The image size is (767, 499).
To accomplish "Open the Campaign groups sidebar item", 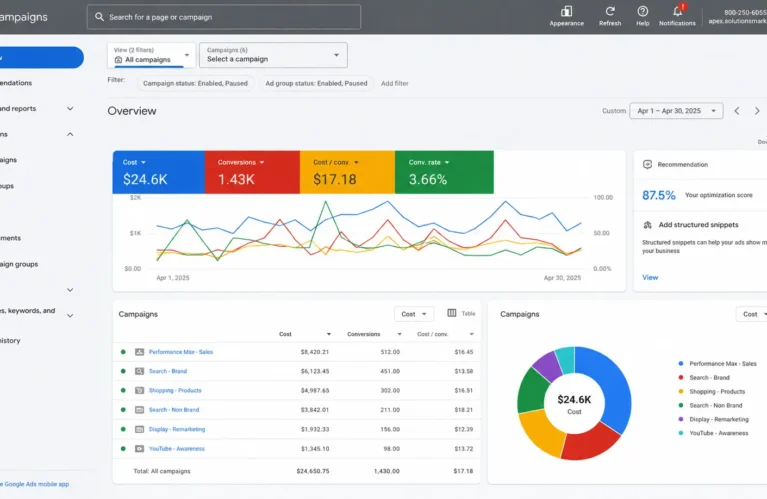I will pyautogui.click(x=19, y=264).
